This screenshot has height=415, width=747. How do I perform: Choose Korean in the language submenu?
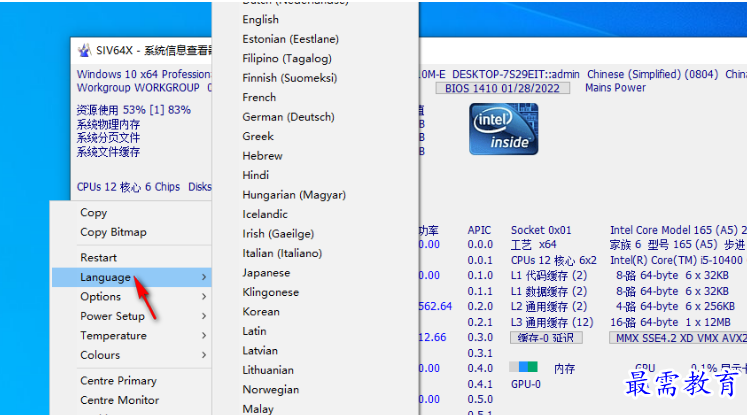[261, 312]
